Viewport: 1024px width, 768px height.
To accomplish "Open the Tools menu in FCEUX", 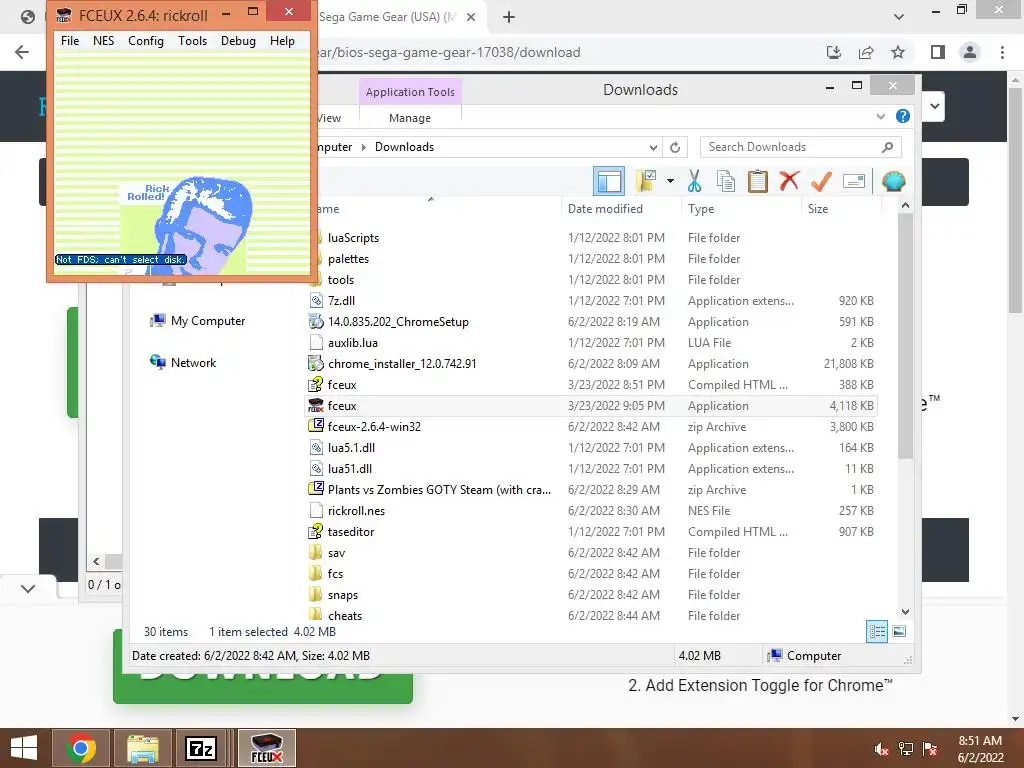I will tap(192, 40).
